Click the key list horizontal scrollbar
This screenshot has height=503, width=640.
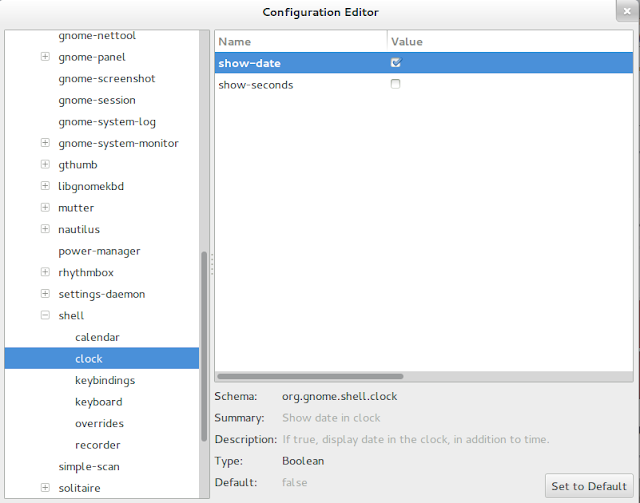pos(310,376)
